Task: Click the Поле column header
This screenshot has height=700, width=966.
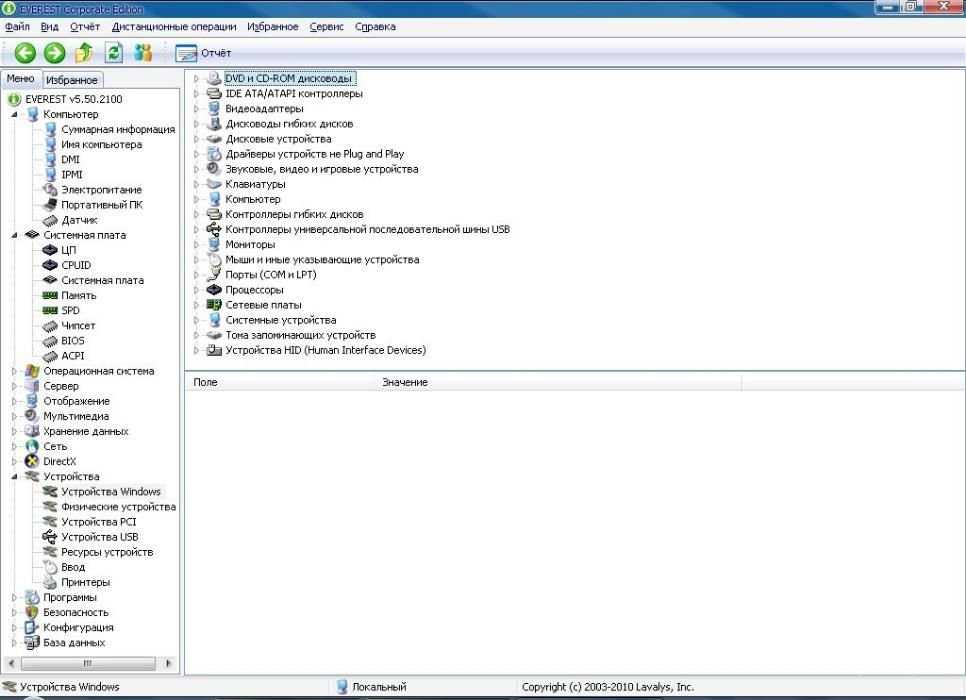Action: coord(280,382)
